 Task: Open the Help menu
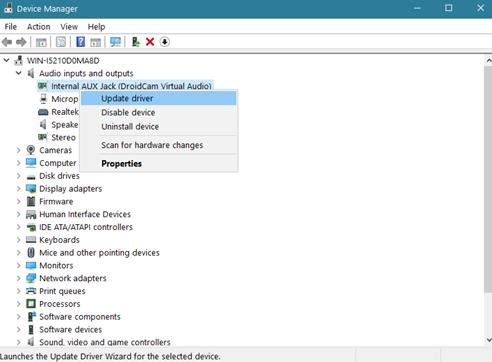96,27
